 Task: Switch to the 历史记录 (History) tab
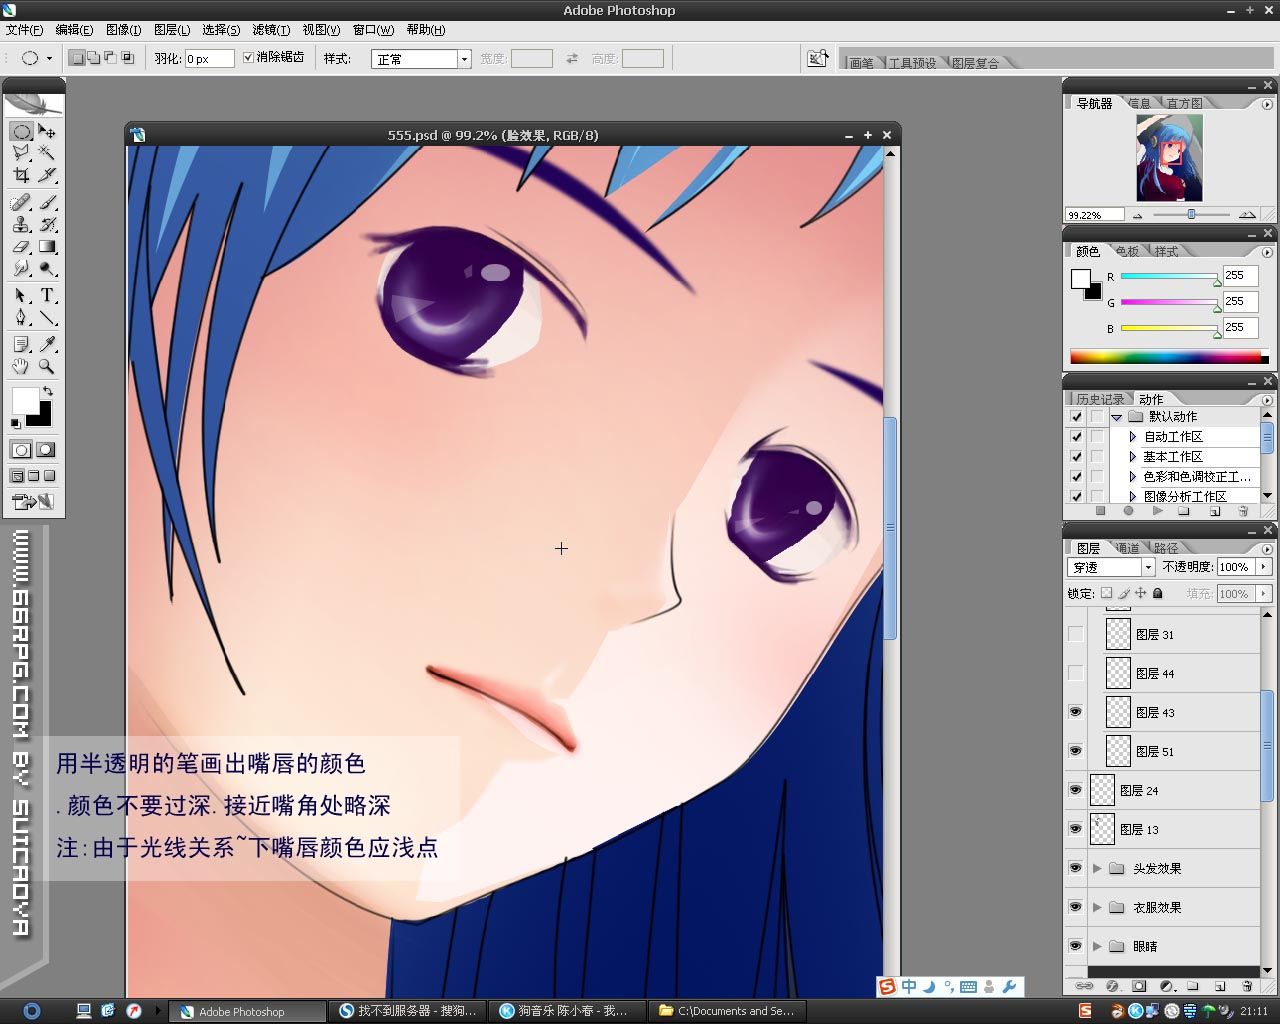click(x=1100, y=399)
